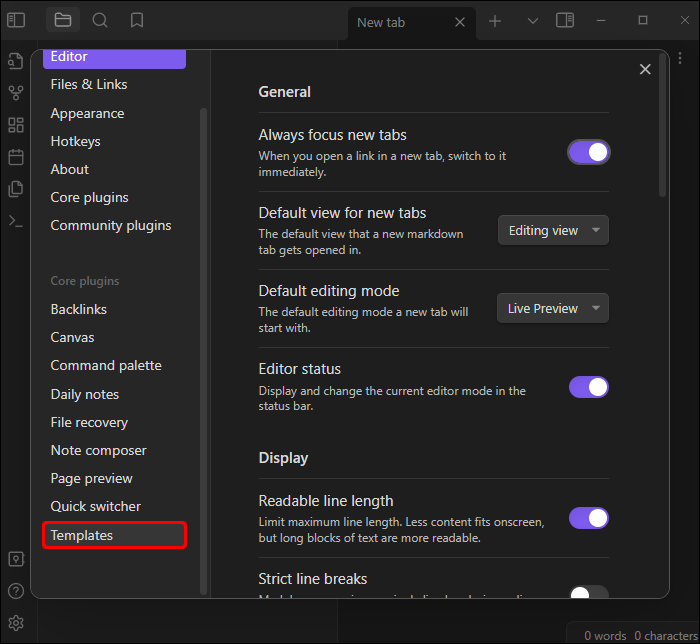This screenshot has width=700, height=644.
Task: Toggle the left sidebar icon
Action: pos(16,20)
